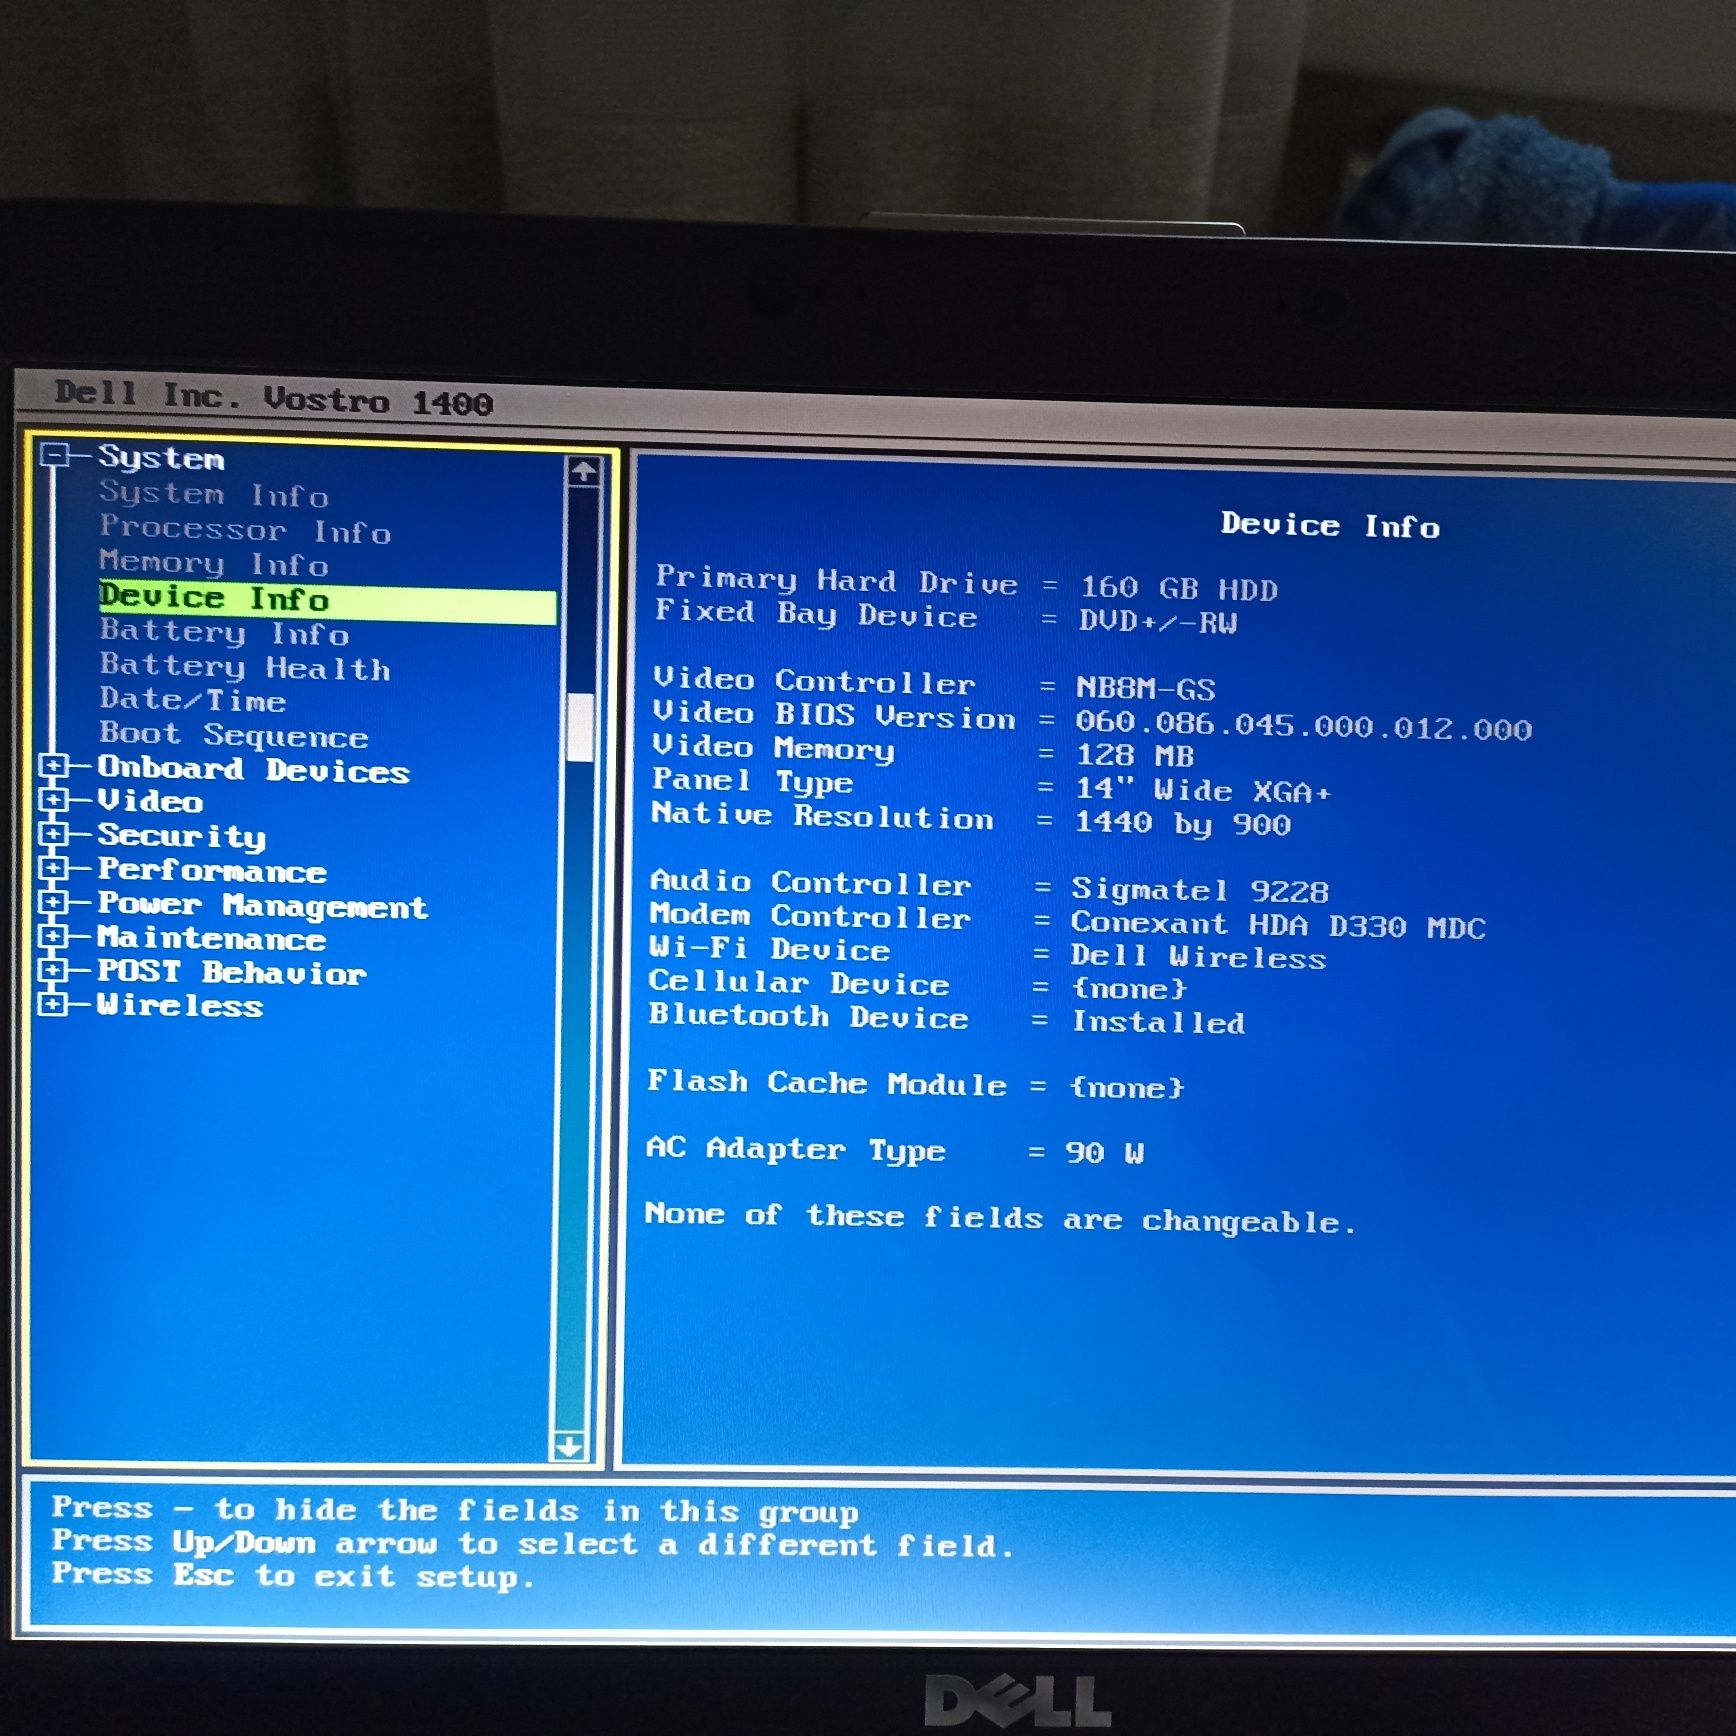Select the Wireless category label
Viewport: 1736px width, 1736px height.
(180, 1006)
